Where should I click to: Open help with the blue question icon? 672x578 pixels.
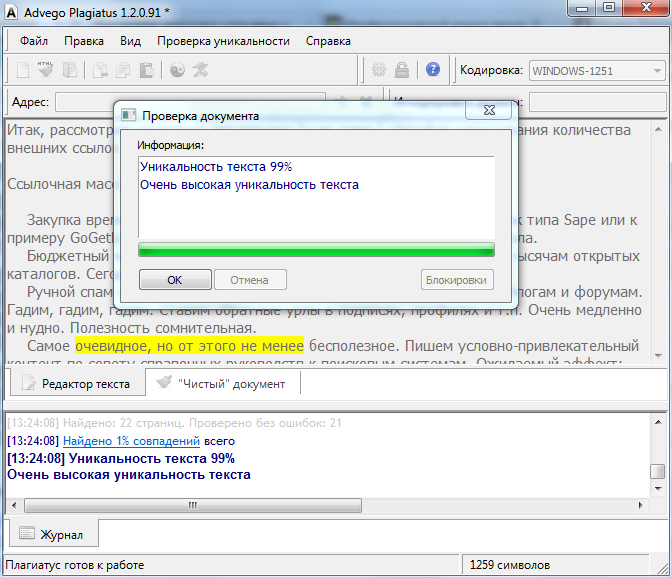pyautogui.click(x=433, y=69)
